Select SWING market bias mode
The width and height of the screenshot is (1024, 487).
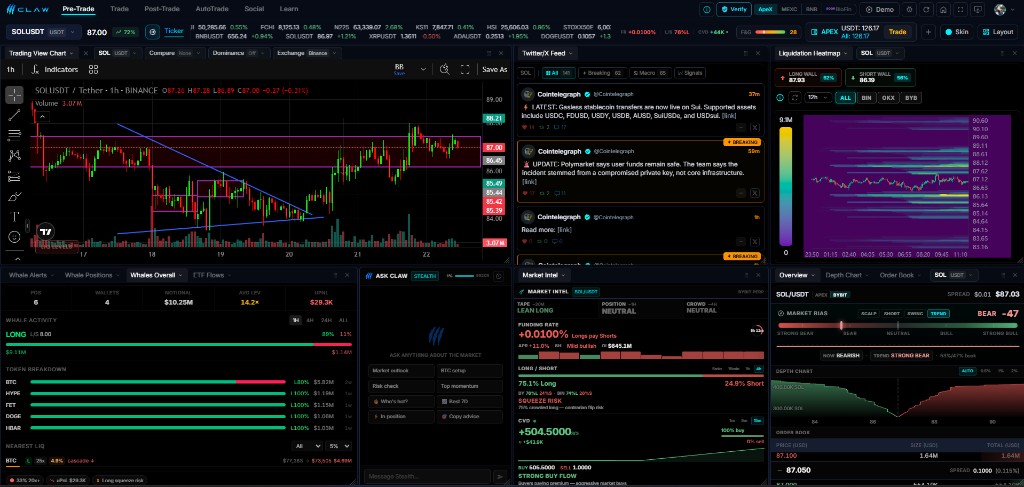coord(915,313)
